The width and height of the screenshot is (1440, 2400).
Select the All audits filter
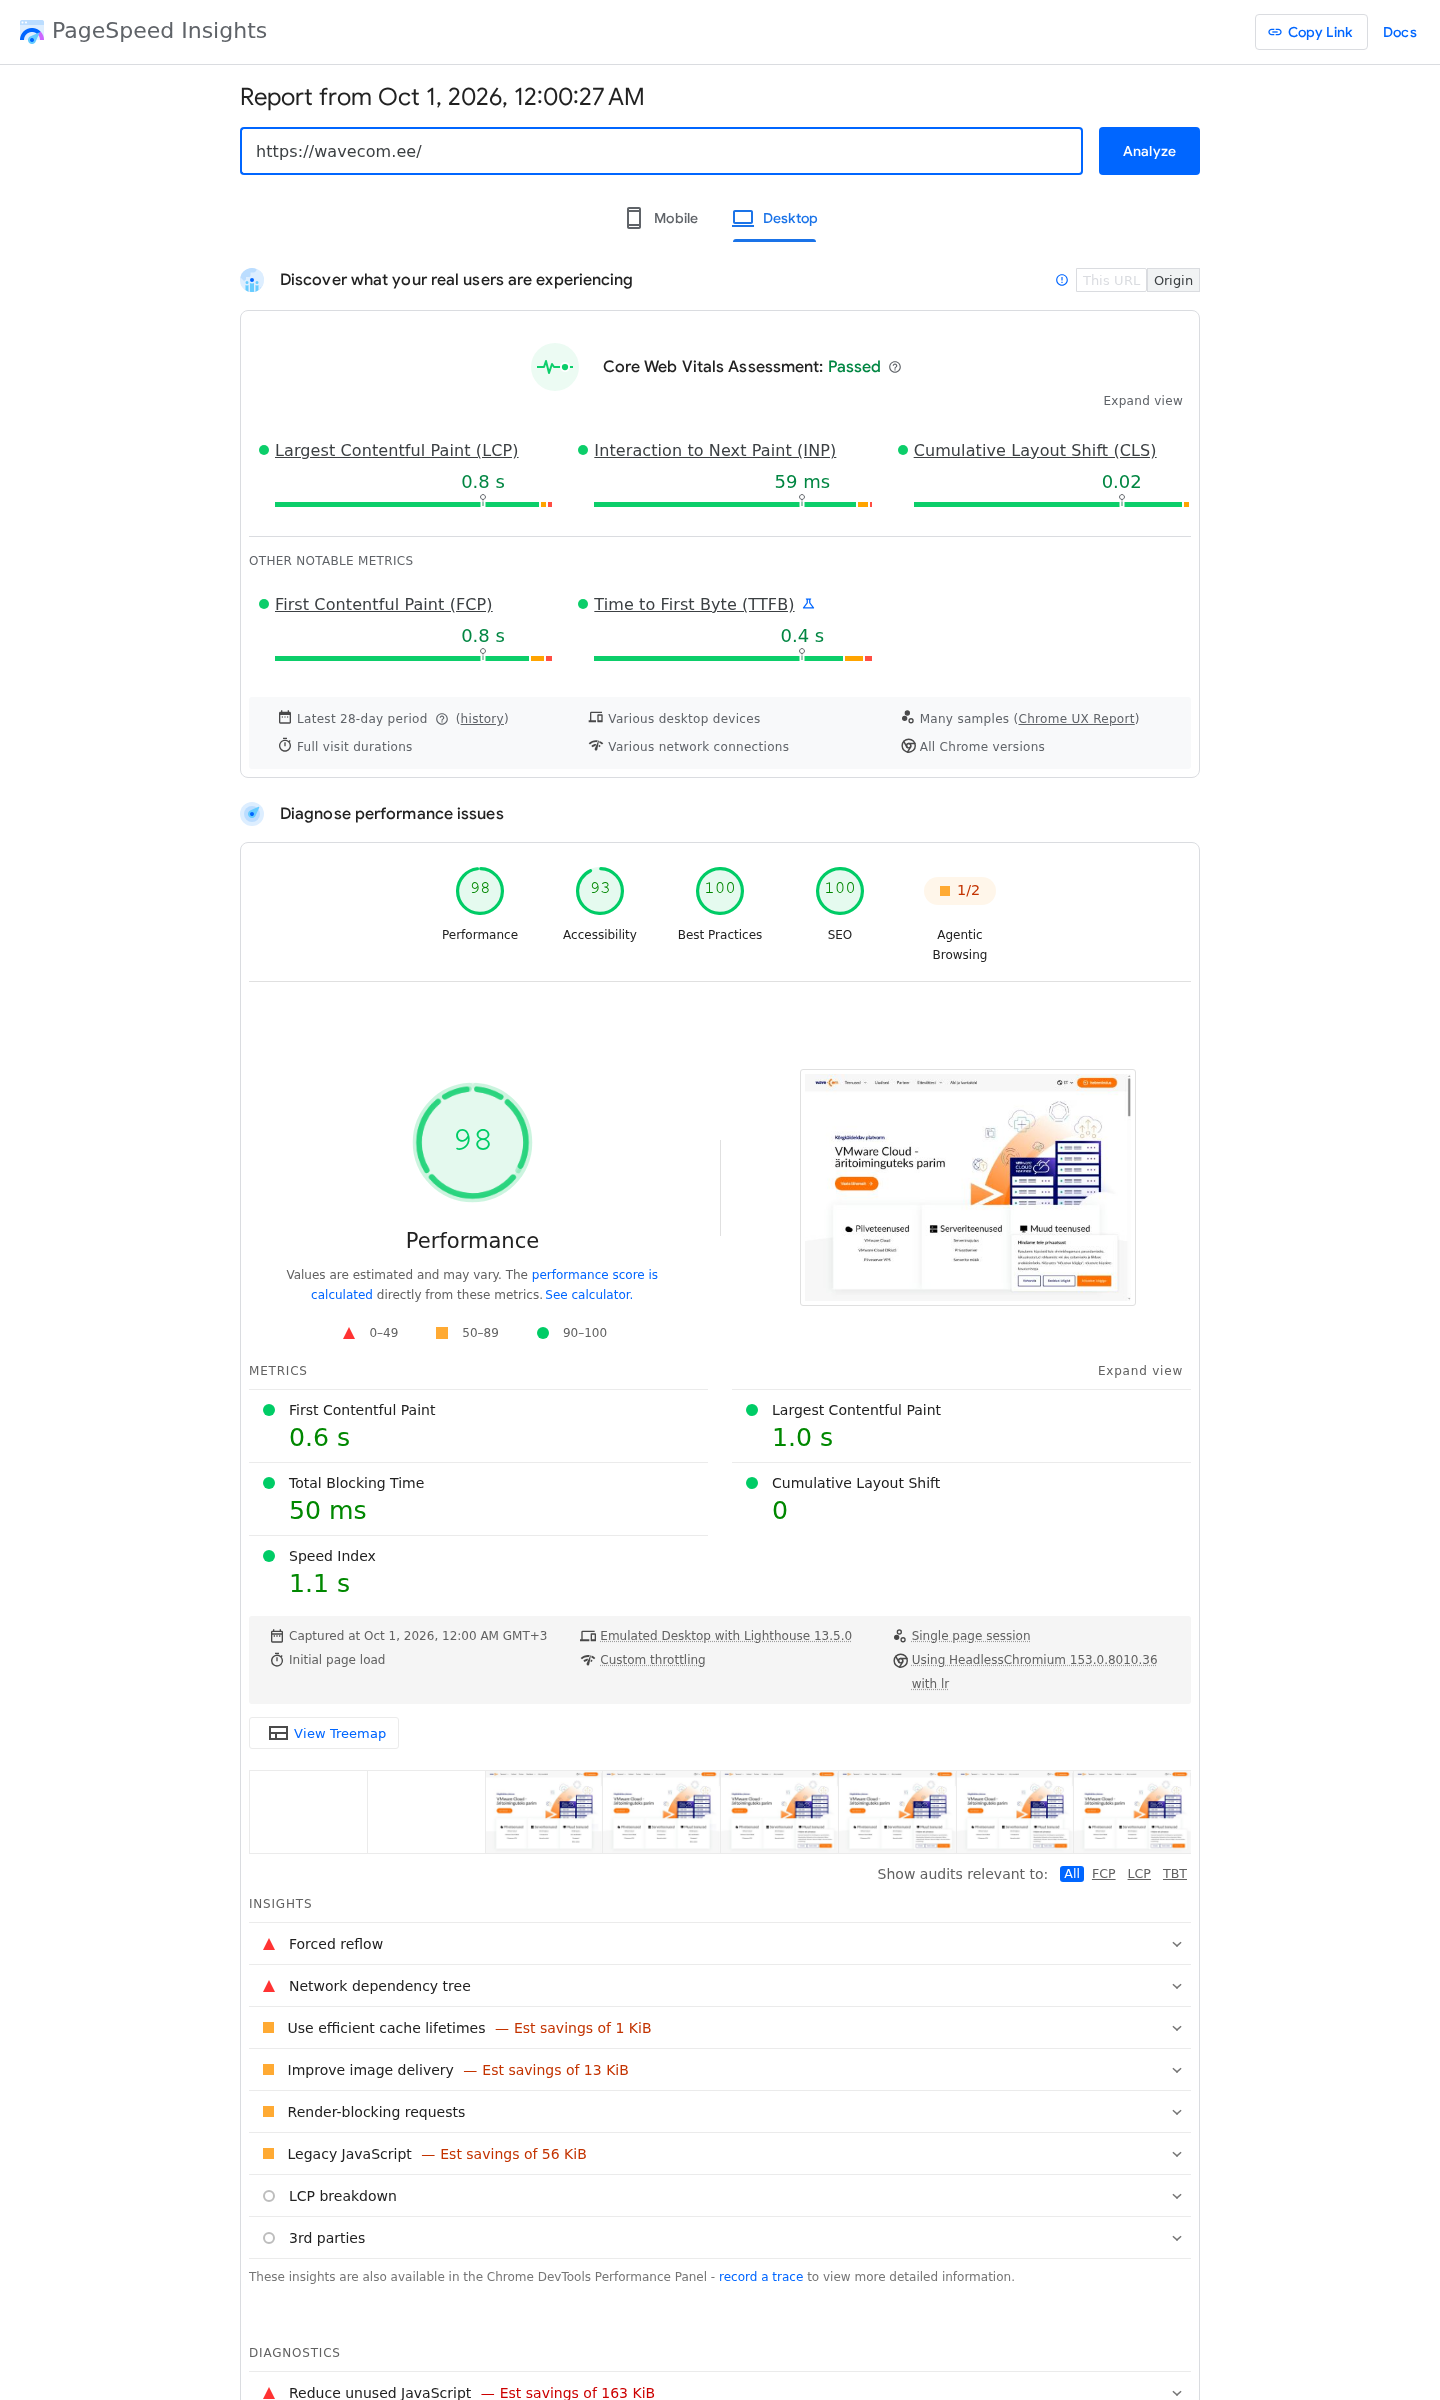1072,1874
